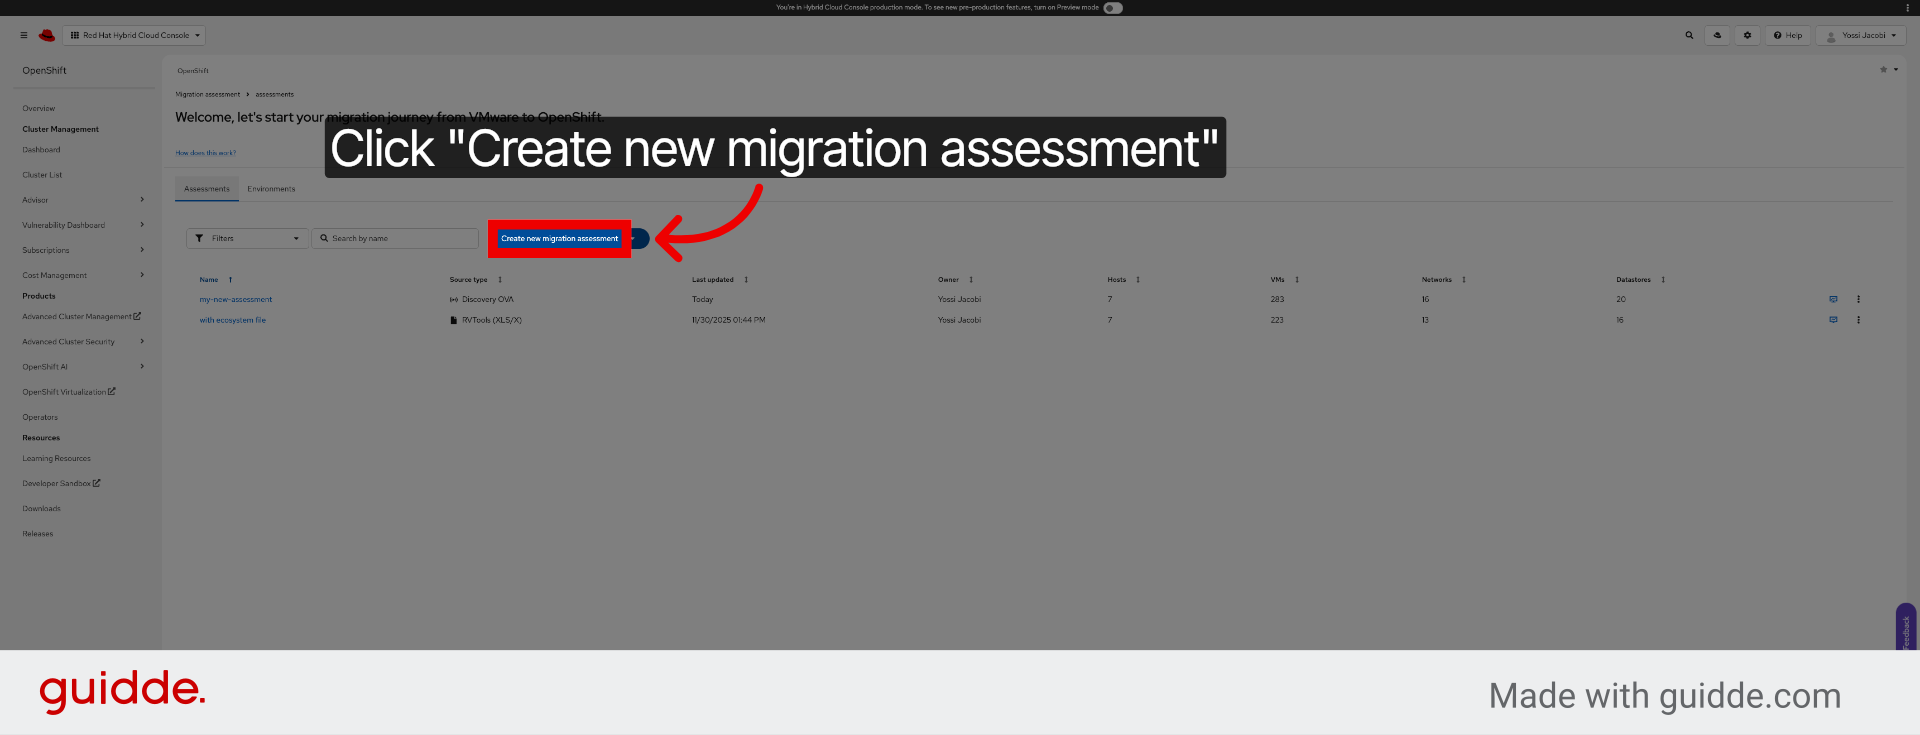Open the Yossi Jacobi user menu
Image resolution: width=1920 pixels, height=735 pixels.
(x=1861, y=35)
